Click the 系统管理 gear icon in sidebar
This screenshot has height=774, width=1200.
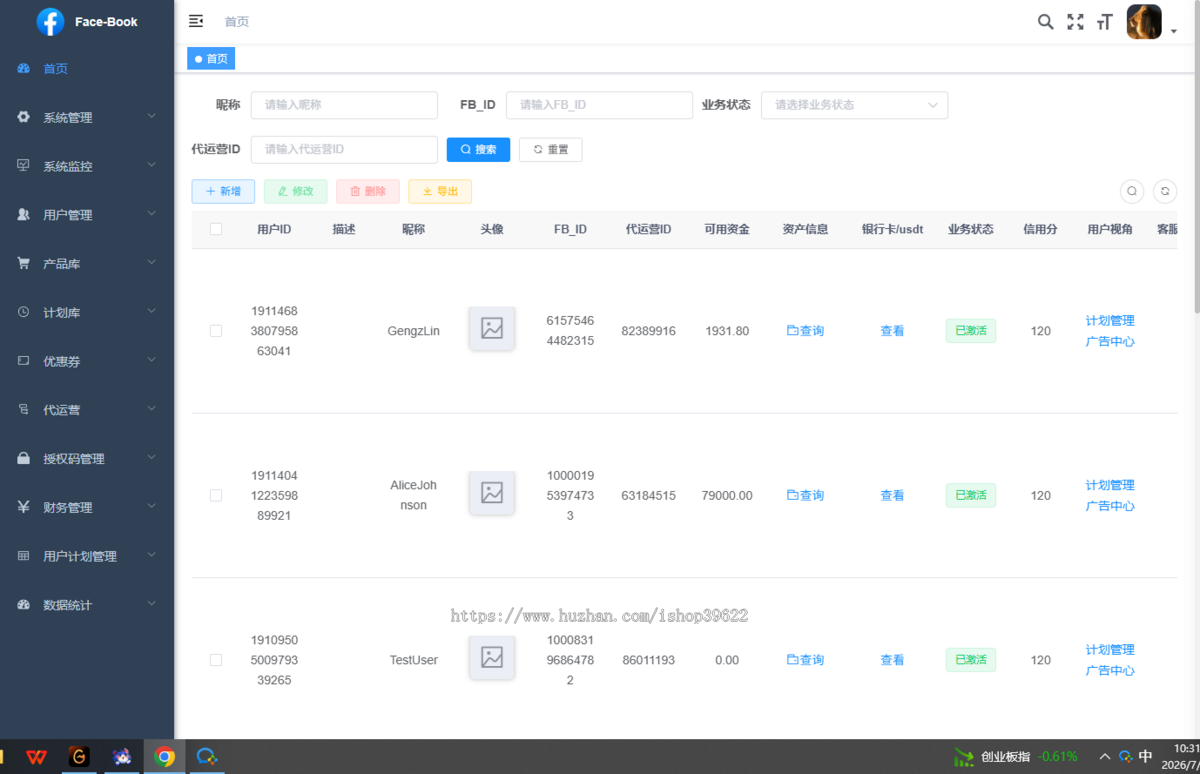tap(23, 117)
